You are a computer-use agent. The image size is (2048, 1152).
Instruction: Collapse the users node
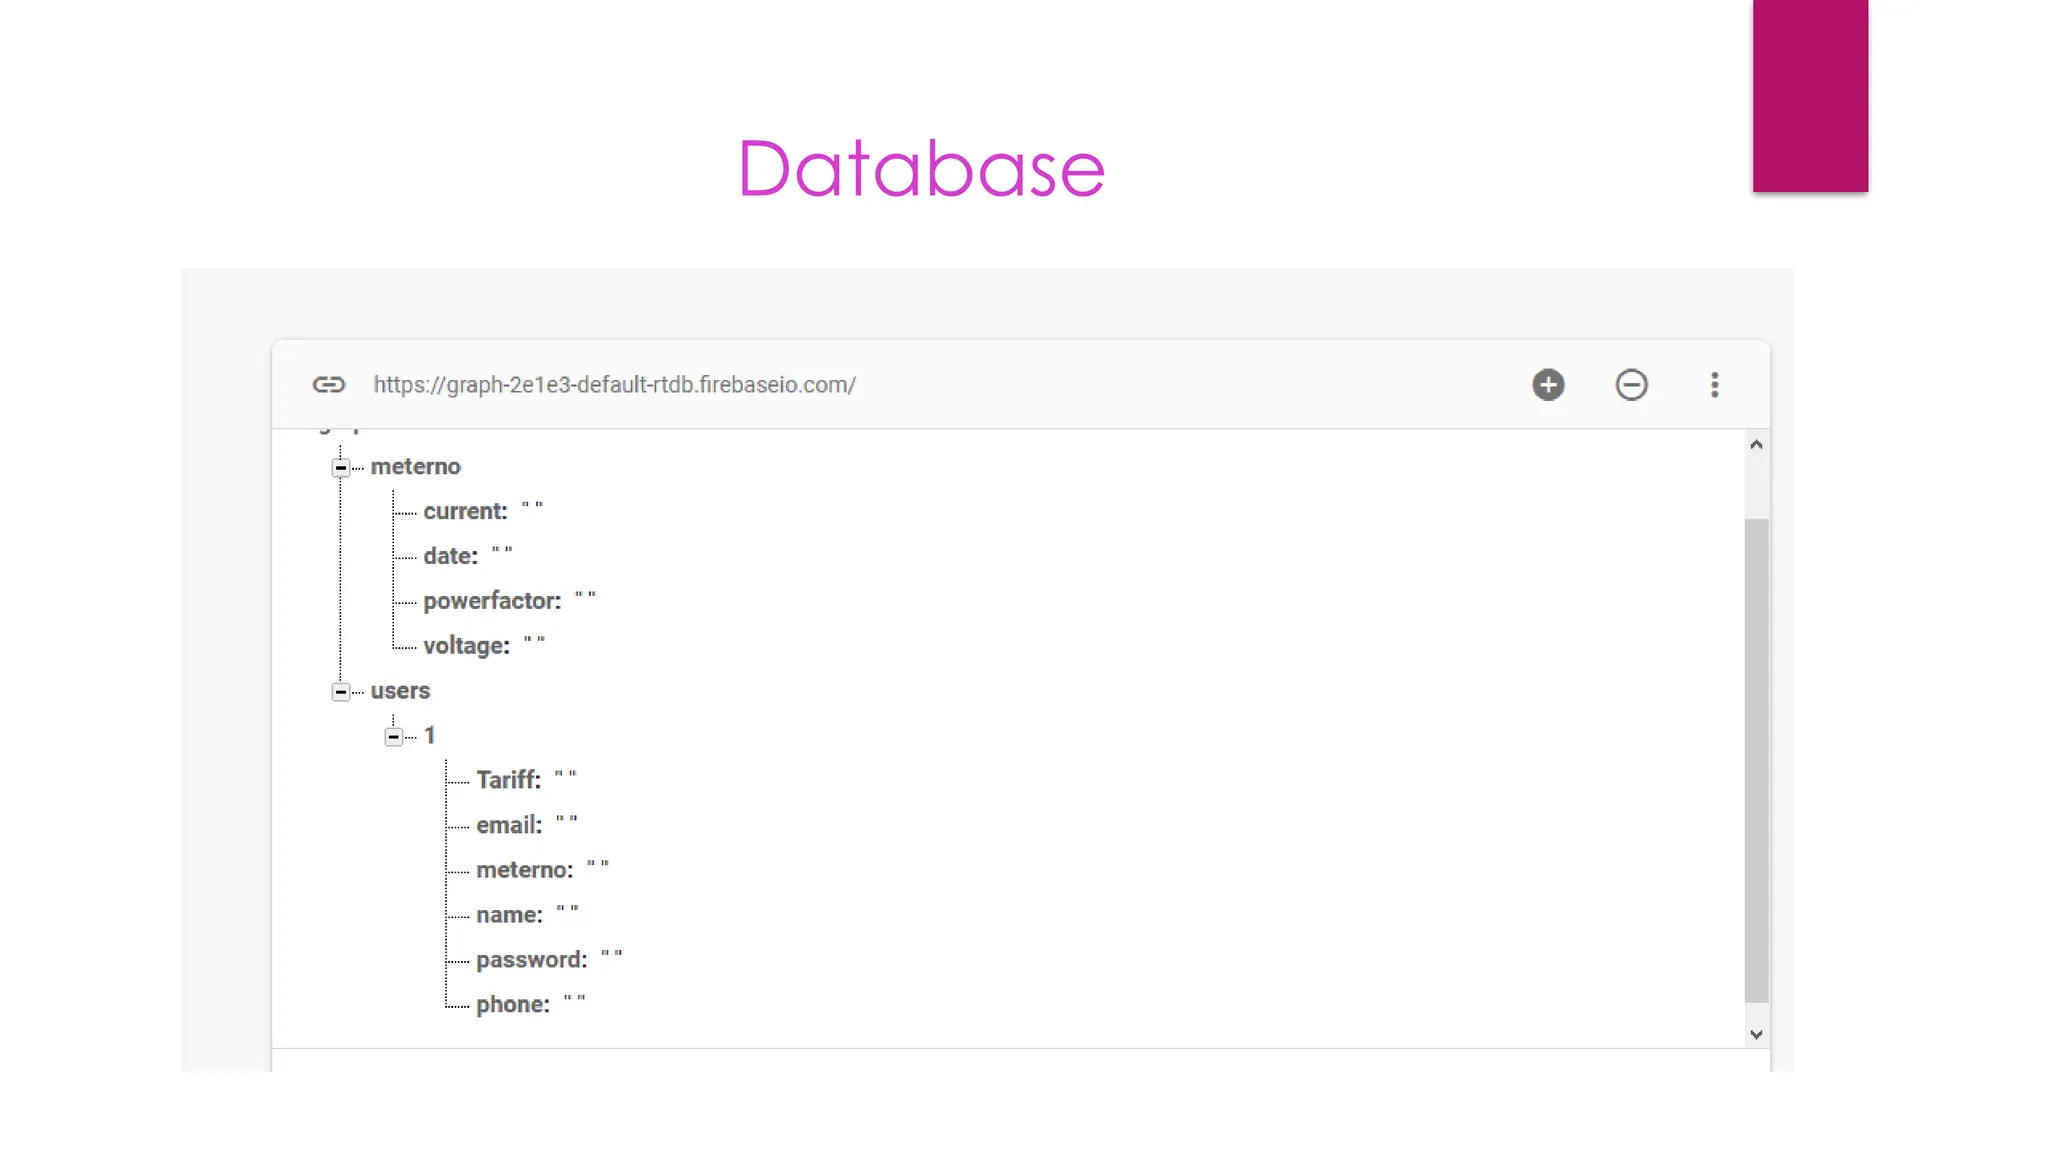pos(341,691)
